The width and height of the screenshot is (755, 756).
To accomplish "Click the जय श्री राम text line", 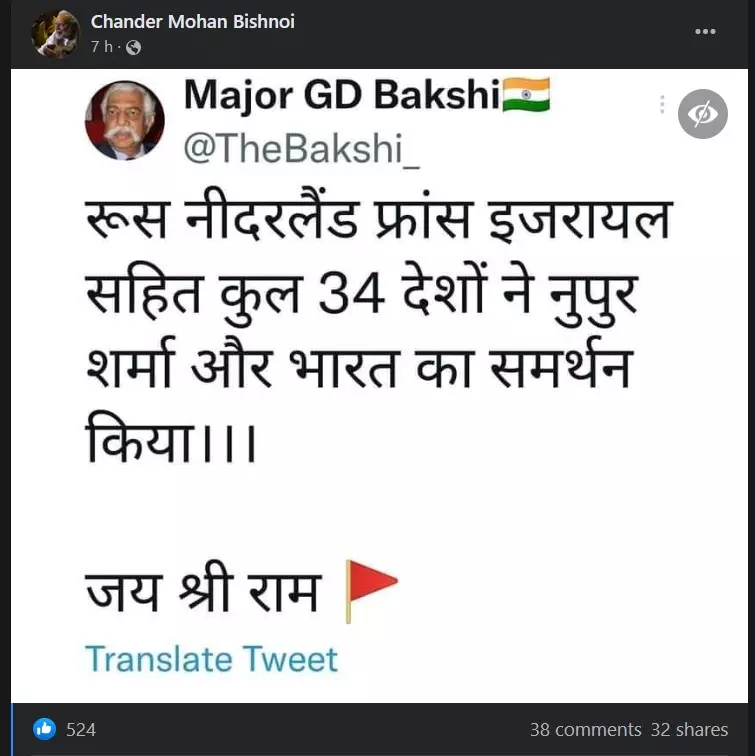I will (203, 591).
